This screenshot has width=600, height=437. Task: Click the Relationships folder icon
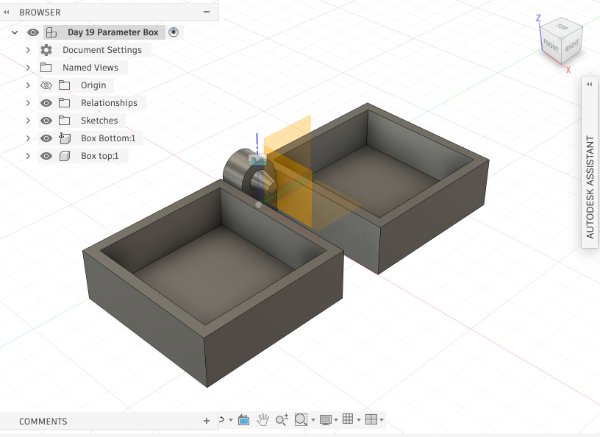pos(64,103)
